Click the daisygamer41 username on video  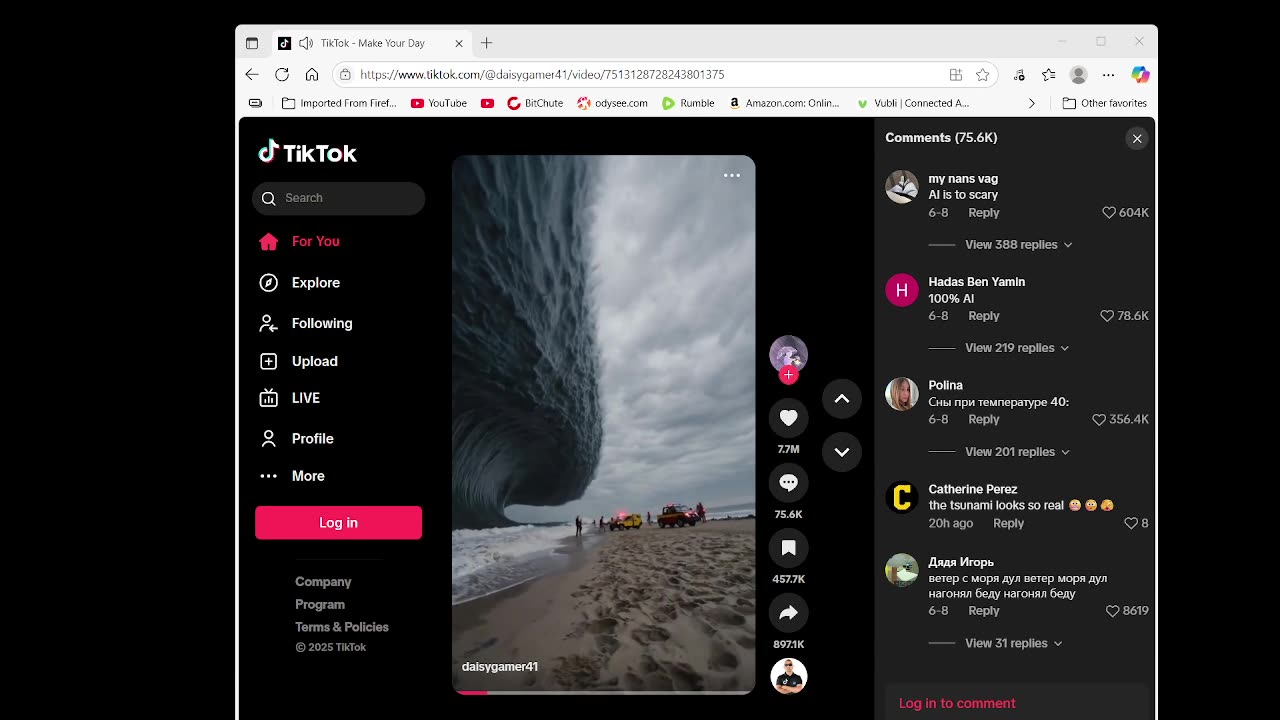click(x=500, y=667)
